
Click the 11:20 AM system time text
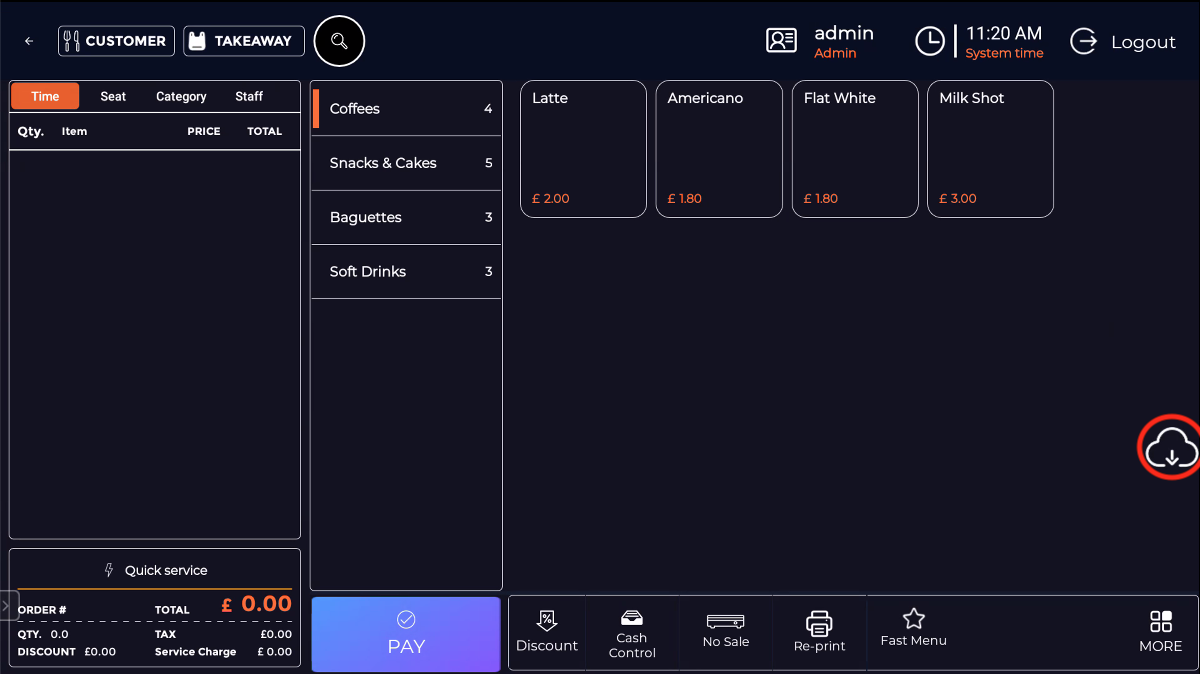(x=1004, y=34)
